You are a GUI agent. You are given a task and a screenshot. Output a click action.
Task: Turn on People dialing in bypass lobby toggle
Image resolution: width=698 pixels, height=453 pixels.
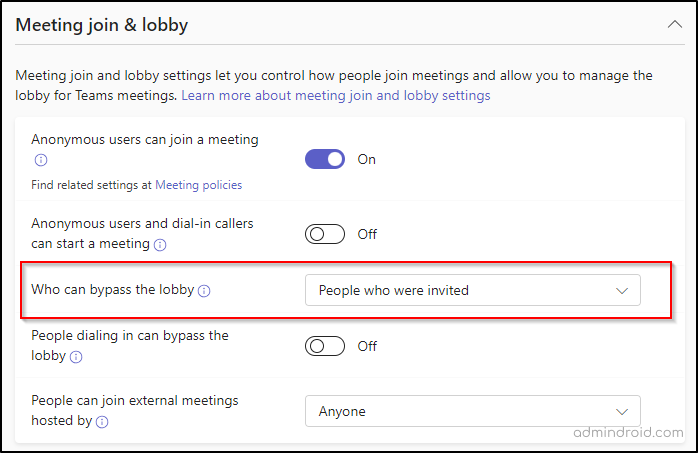tap(325, 346)
